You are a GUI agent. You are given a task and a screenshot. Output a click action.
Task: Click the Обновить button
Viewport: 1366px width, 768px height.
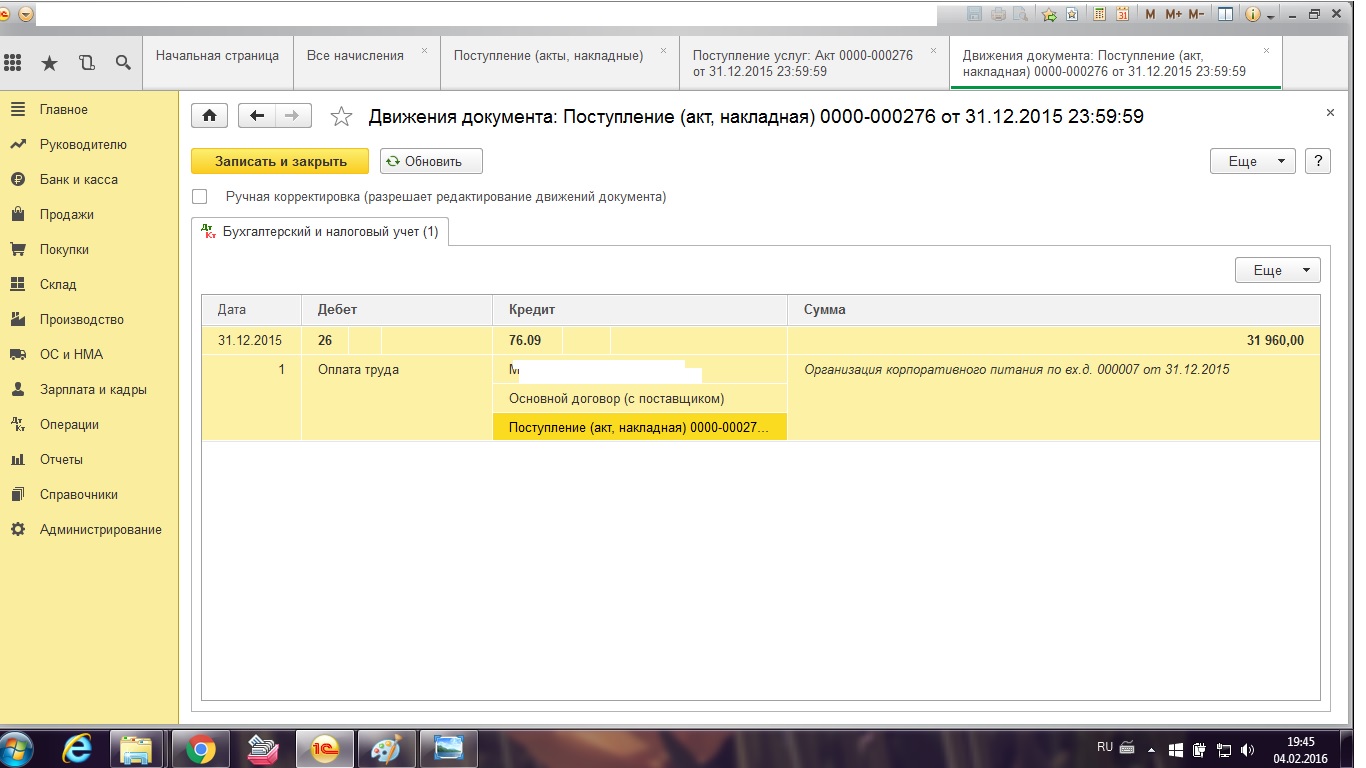(431, 161)
